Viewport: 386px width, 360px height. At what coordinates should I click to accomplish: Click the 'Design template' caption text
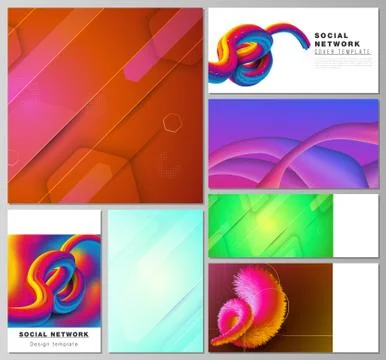[54, 344]
